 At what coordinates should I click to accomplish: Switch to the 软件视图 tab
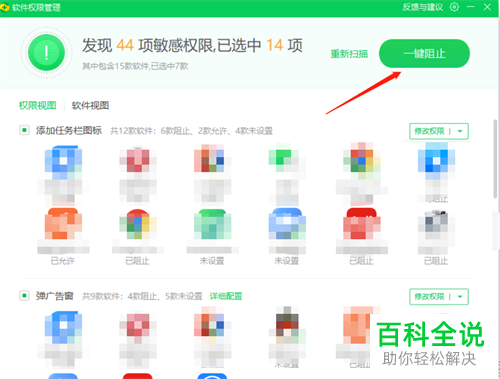pyautogui.click(x=90, y=105)
